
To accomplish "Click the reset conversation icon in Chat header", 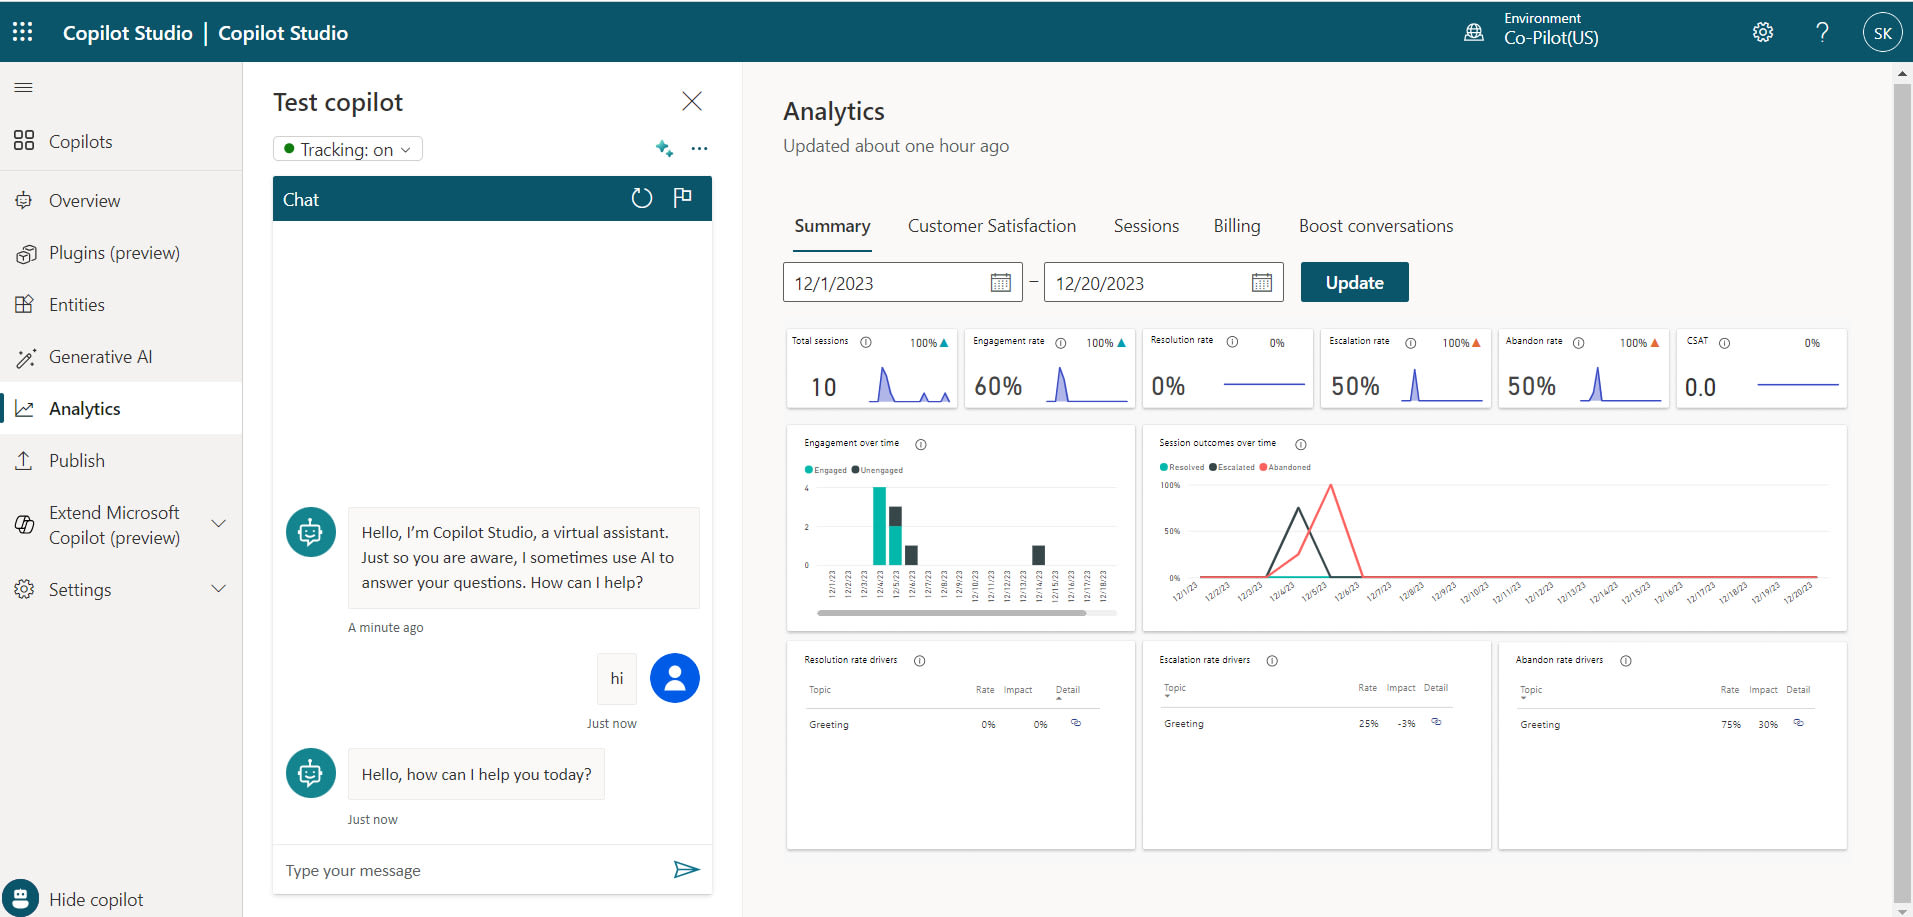I will point(642,199).
